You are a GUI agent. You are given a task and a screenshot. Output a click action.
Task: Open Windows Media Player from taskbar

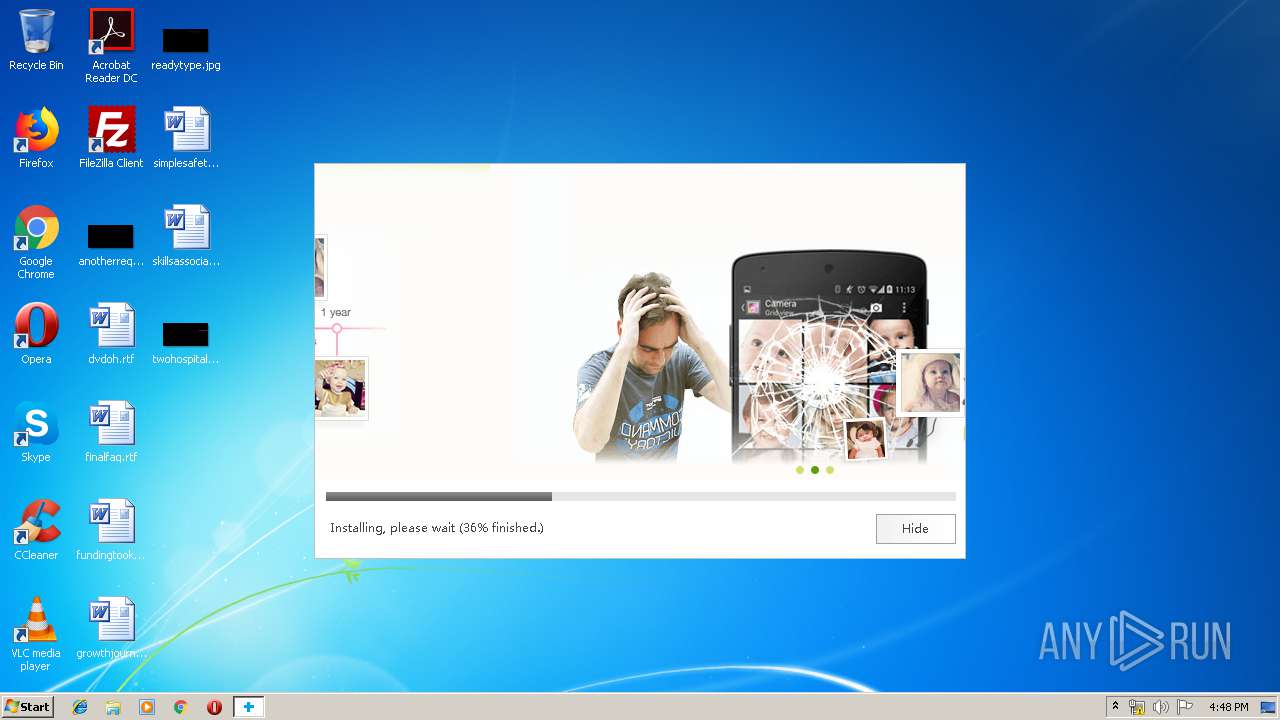[x=147, y=707]
